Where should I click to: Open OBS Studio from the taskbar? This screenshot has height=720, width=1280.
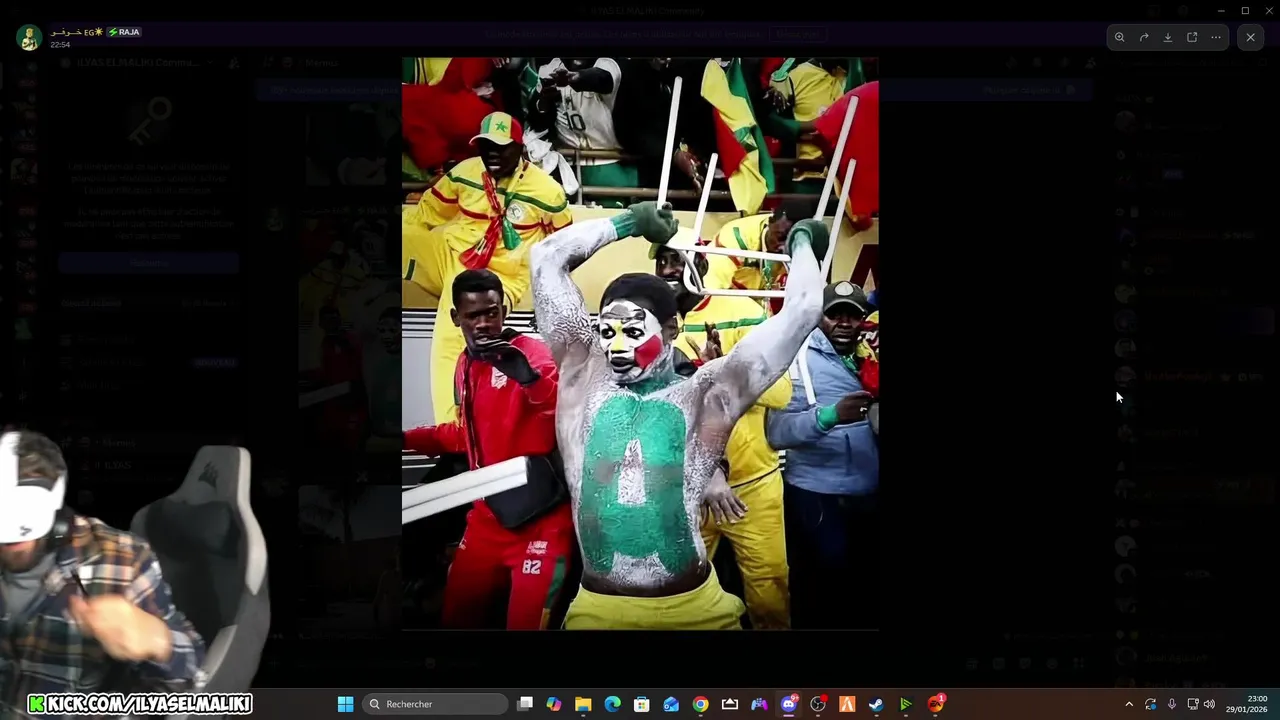[818, 704]
